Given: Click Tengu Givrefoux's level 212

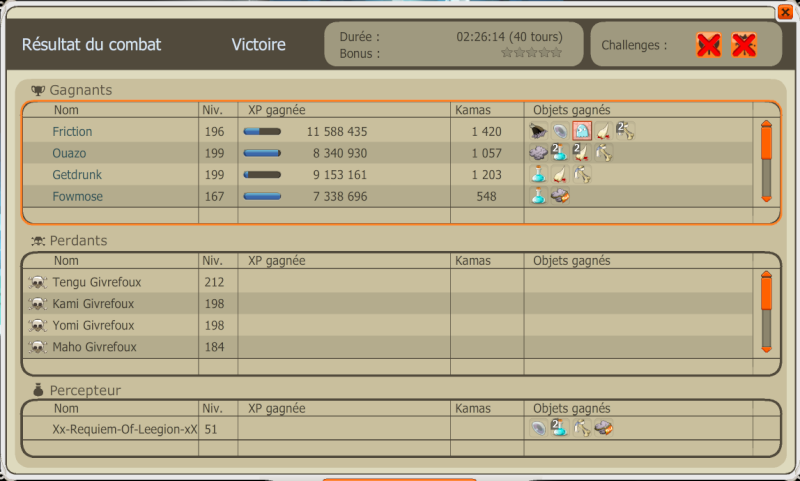Looking at the screenshot, I should pyautogui.click(x=214, y=282).
